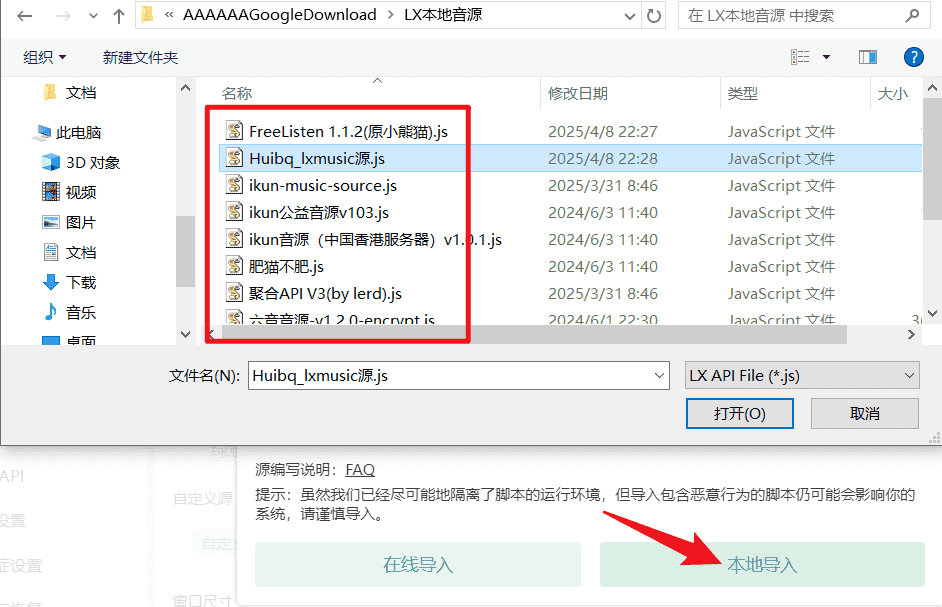Image resolution: width=942 pixels, height=607 pixels.
Task: Click 在线导入 button in LX Music
Action: [418, 564]
